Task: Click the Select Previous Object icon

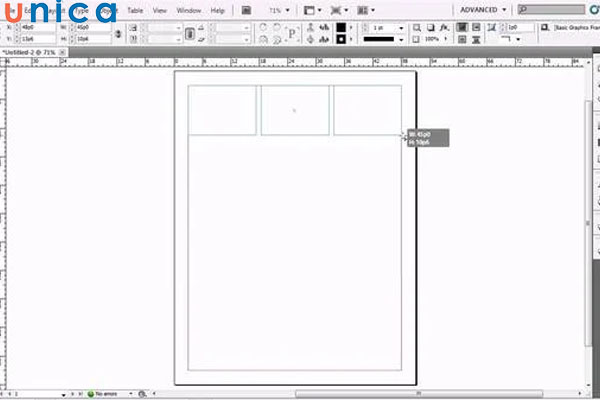Action: tap(324, 28)
